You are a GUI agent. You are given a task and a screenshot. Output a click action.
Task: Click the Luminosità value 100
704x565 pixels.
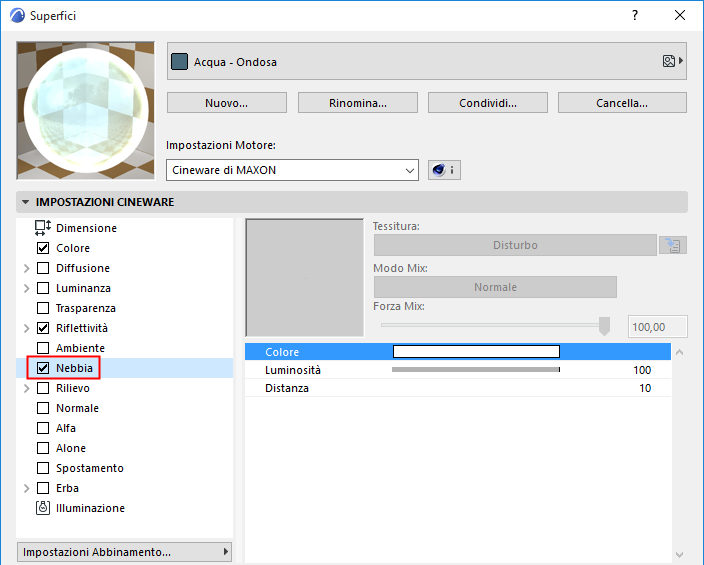coord(642,370)
